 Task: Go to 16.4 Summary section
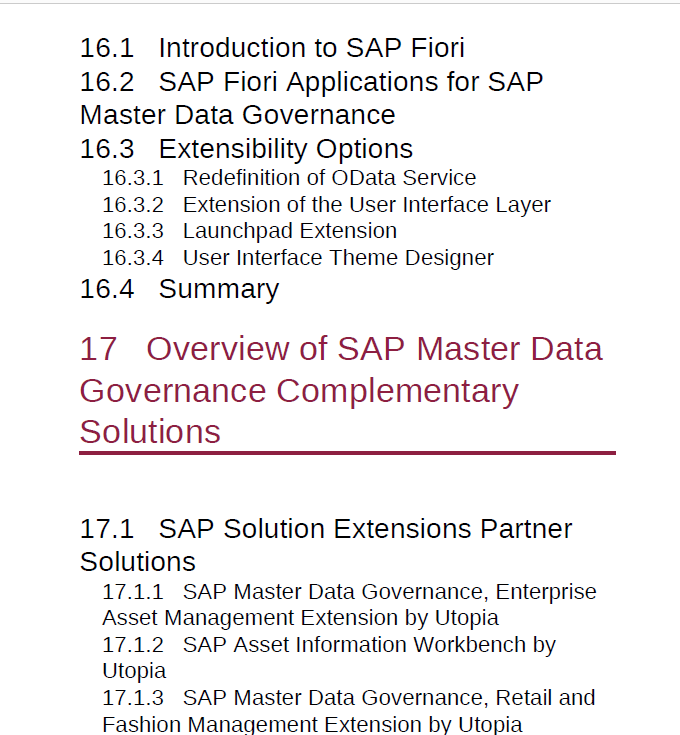[179, 289]
